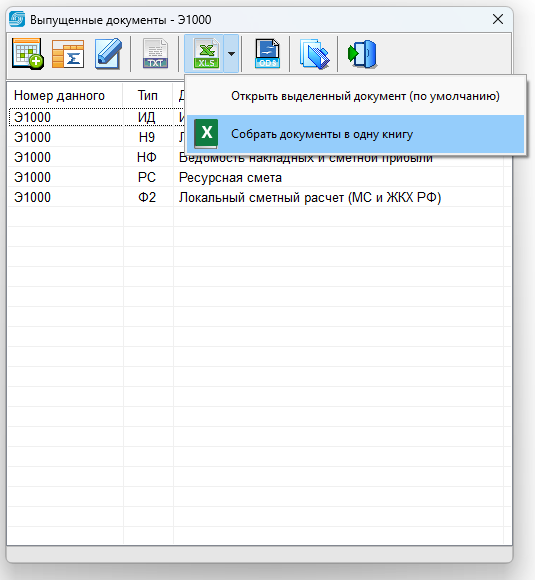The height and width of the screenshot is (580, 535).
Task: Click the blue stacked documents icon
Action: pos(314,54)
